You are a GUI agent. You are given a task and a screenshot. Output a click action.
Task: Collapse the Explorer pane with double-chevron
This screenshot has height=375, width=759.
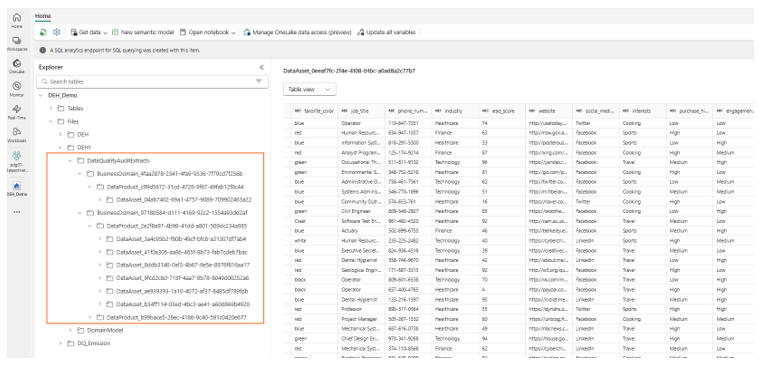click(x=261, y=67)
